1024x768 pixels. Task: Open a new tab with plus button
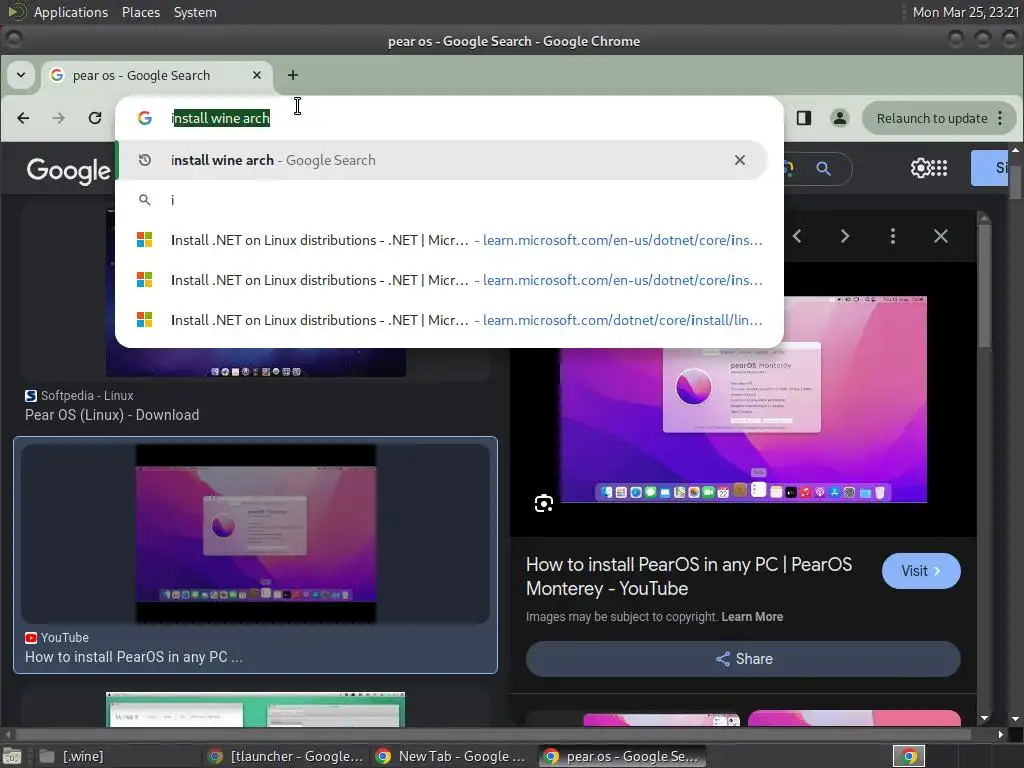[293, 75]
